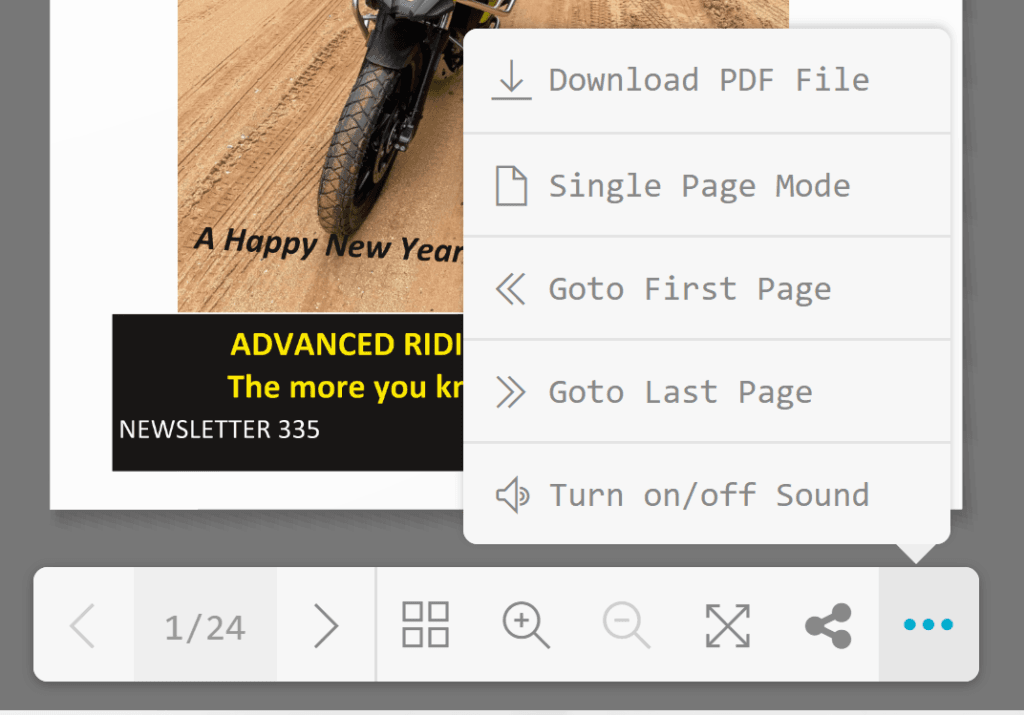
Task: Open the share icon in toolbar
Action: click(828, 626)
